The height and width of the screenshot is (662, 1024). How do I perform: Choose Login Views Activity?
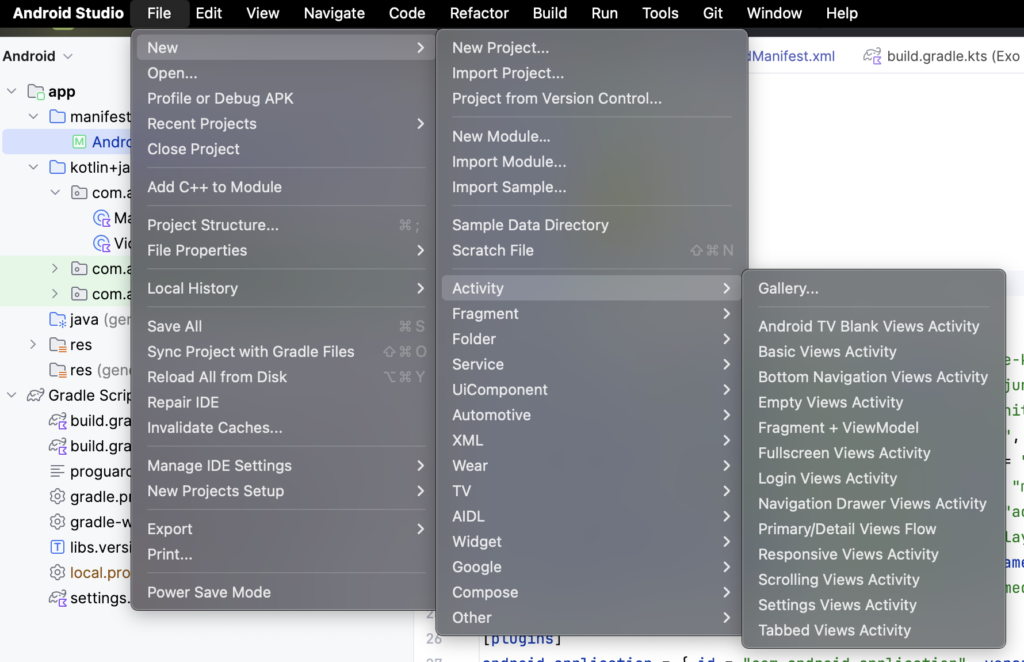coord(873,478)
